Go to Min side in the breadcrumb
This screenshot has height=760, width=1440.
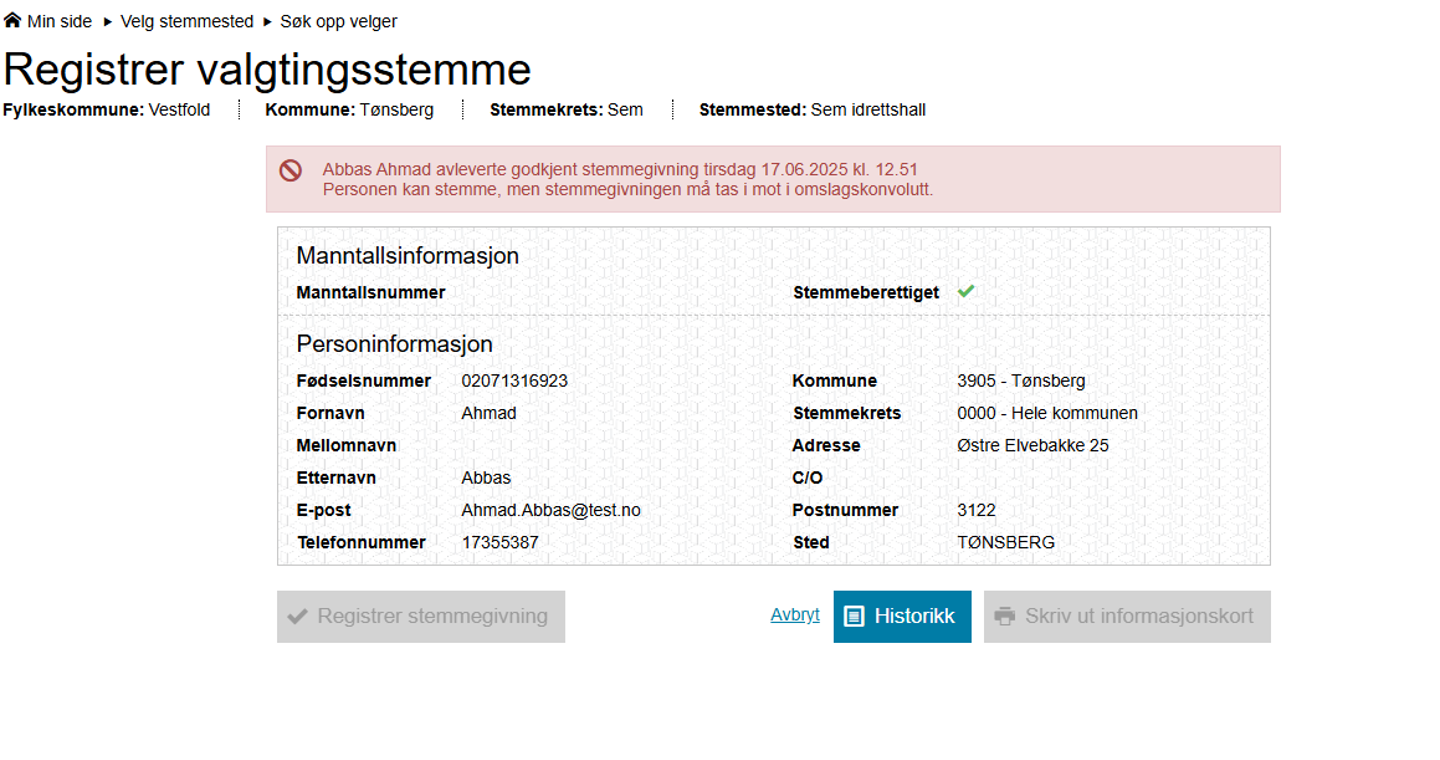59,21
